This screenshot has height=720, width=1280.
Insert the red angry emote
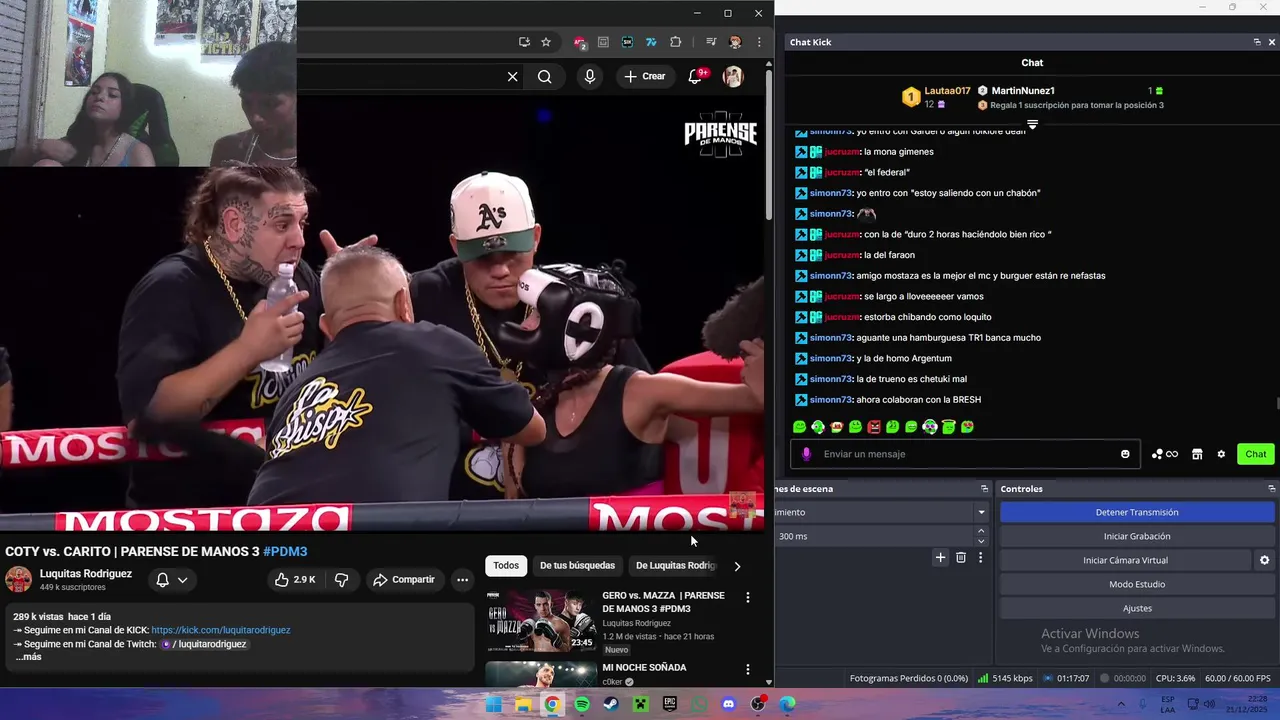click(874, 427)
